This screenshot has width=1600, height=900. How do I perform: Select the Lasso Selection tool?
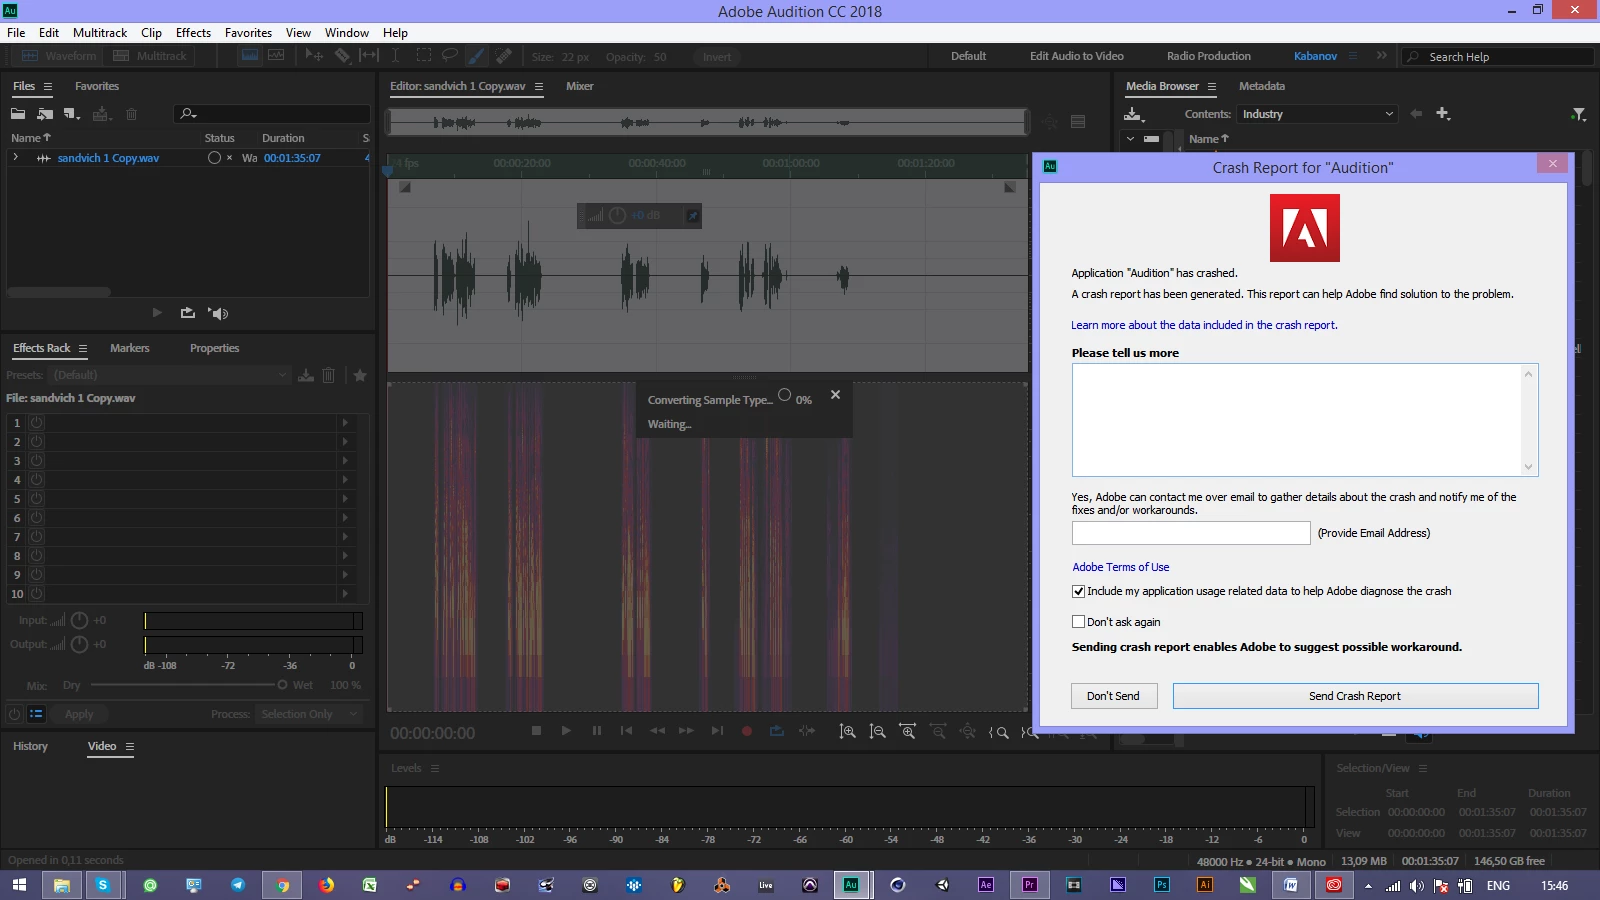point(450,56)
